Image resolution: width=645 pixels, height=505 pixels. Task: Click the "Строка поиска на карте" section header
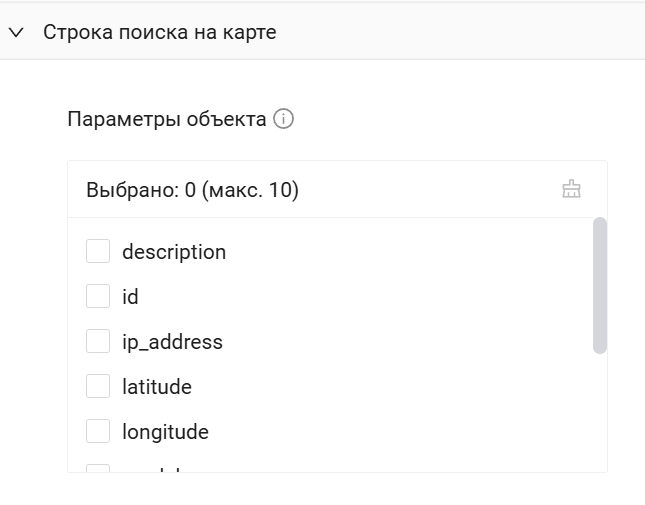click(160, 32)
